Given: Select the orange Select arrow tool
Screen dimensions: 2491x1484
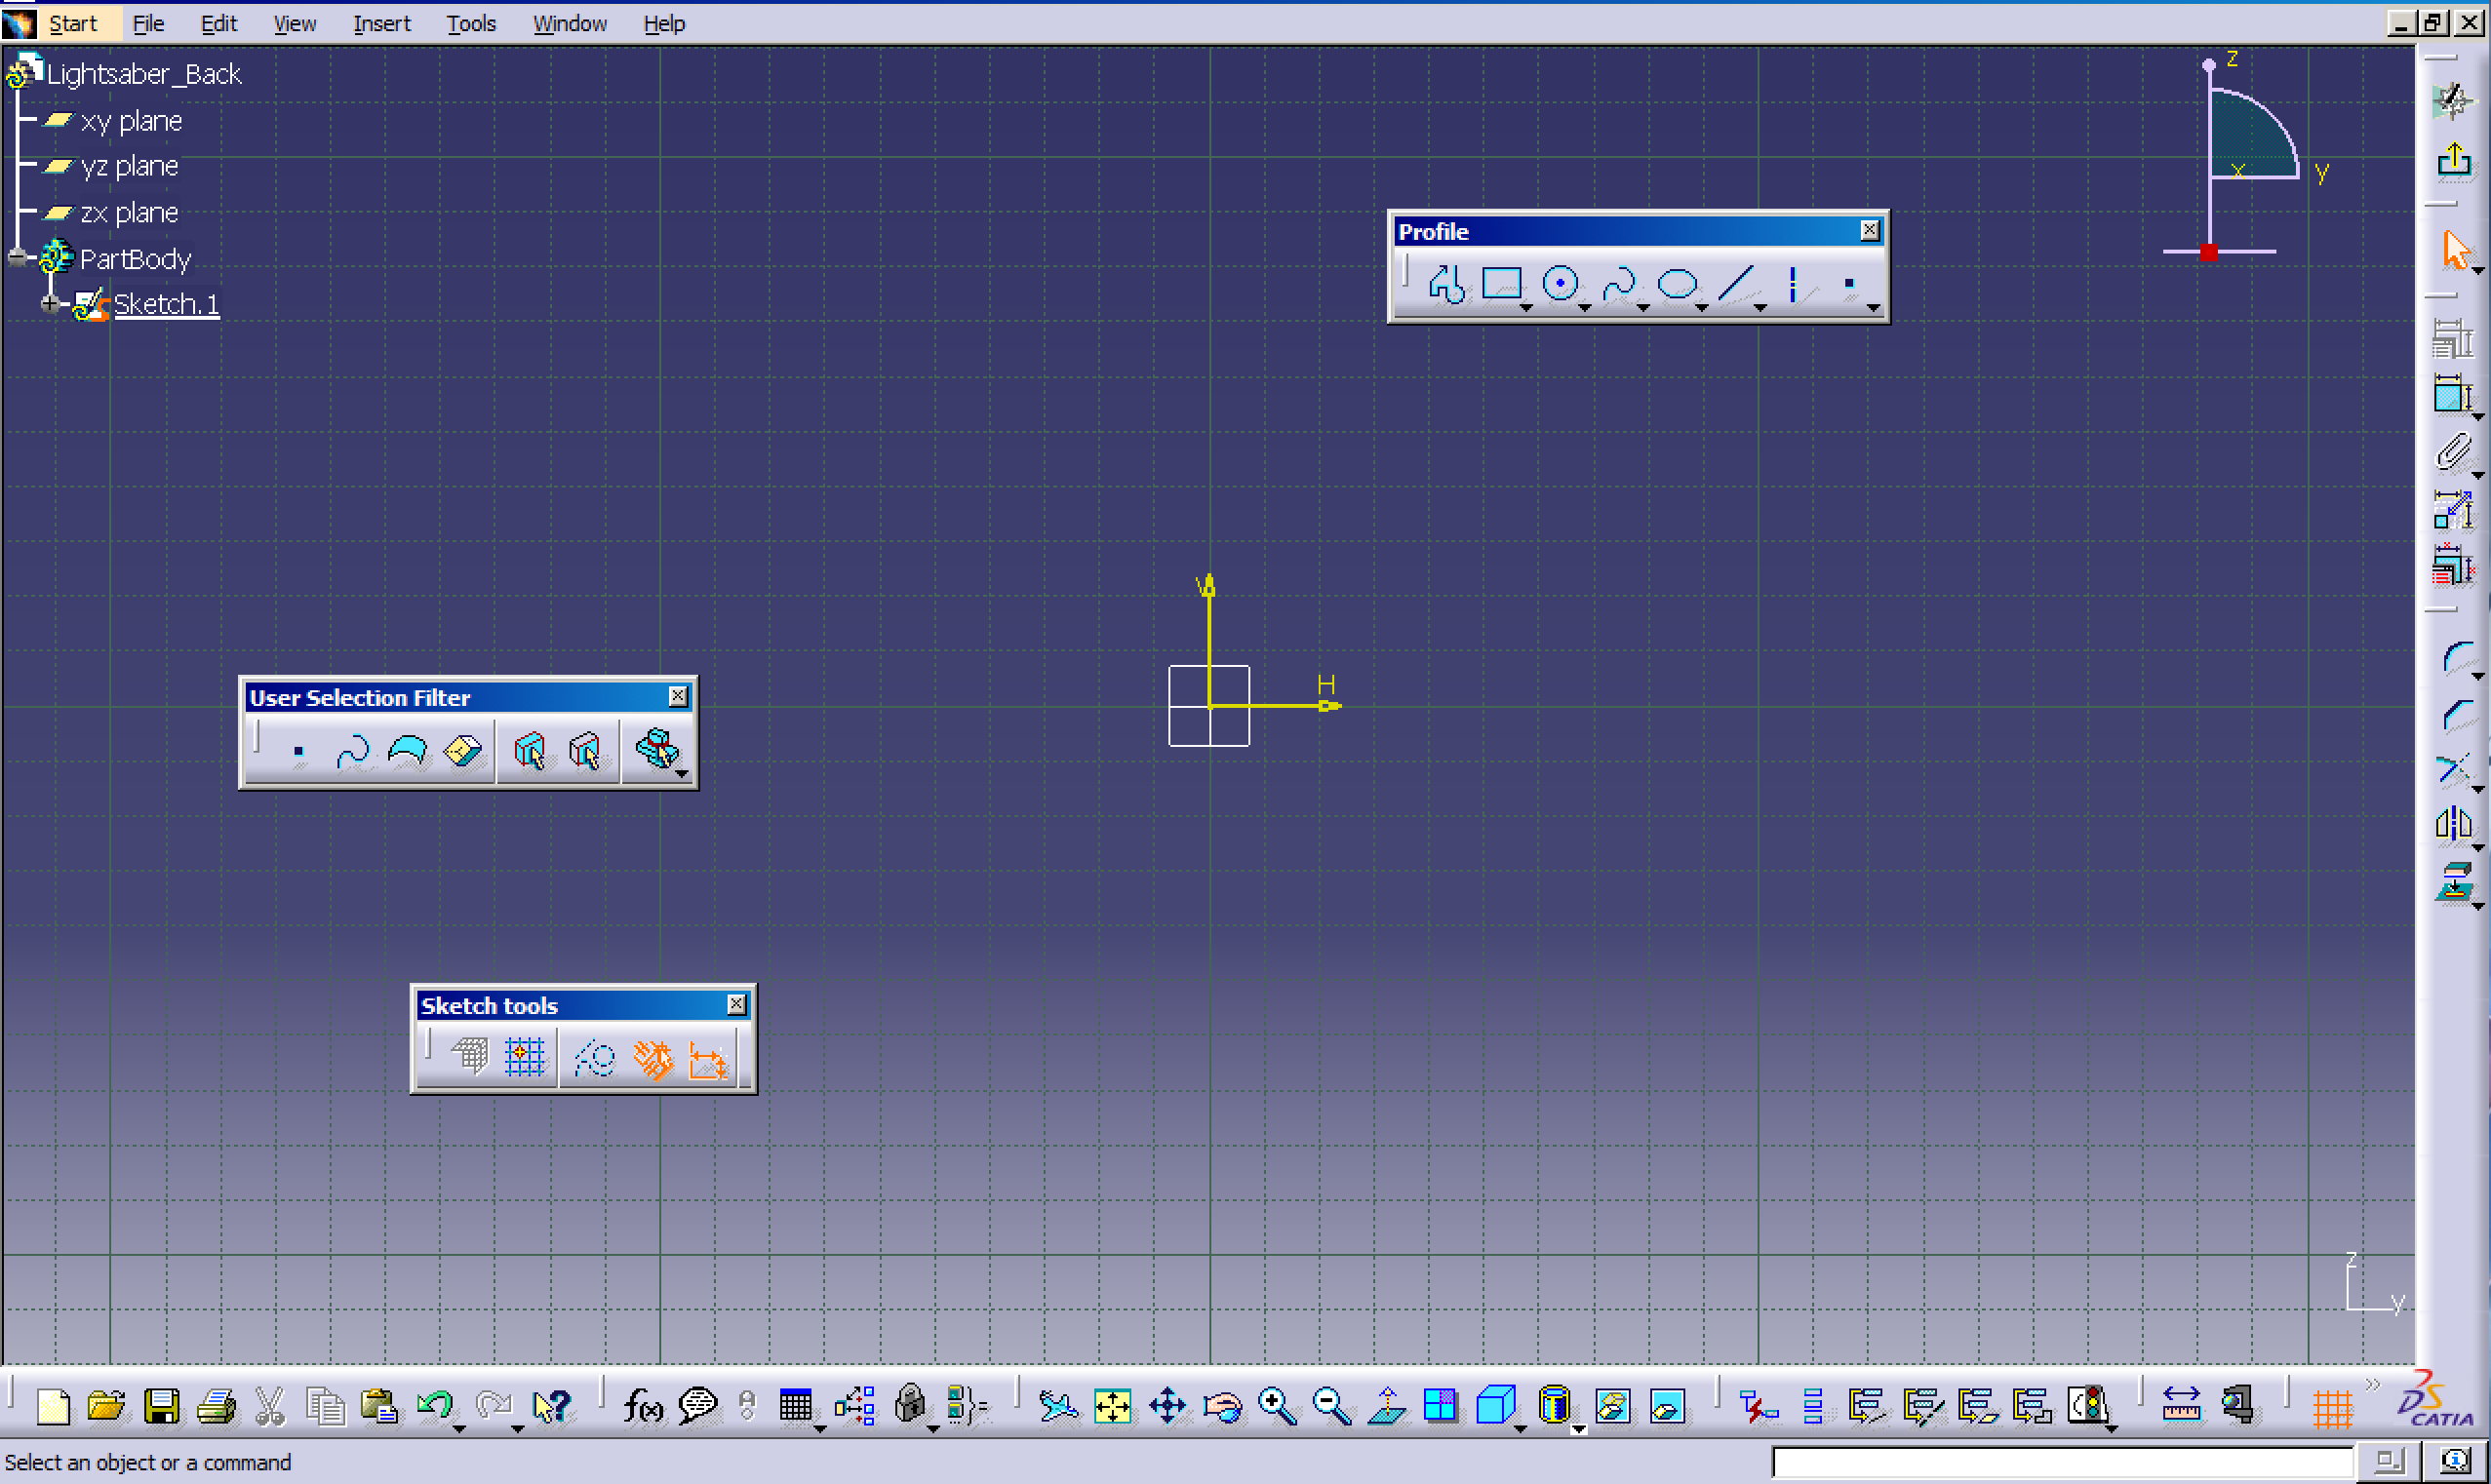Looking at the screenshot, I should (x=2455, y=249).
